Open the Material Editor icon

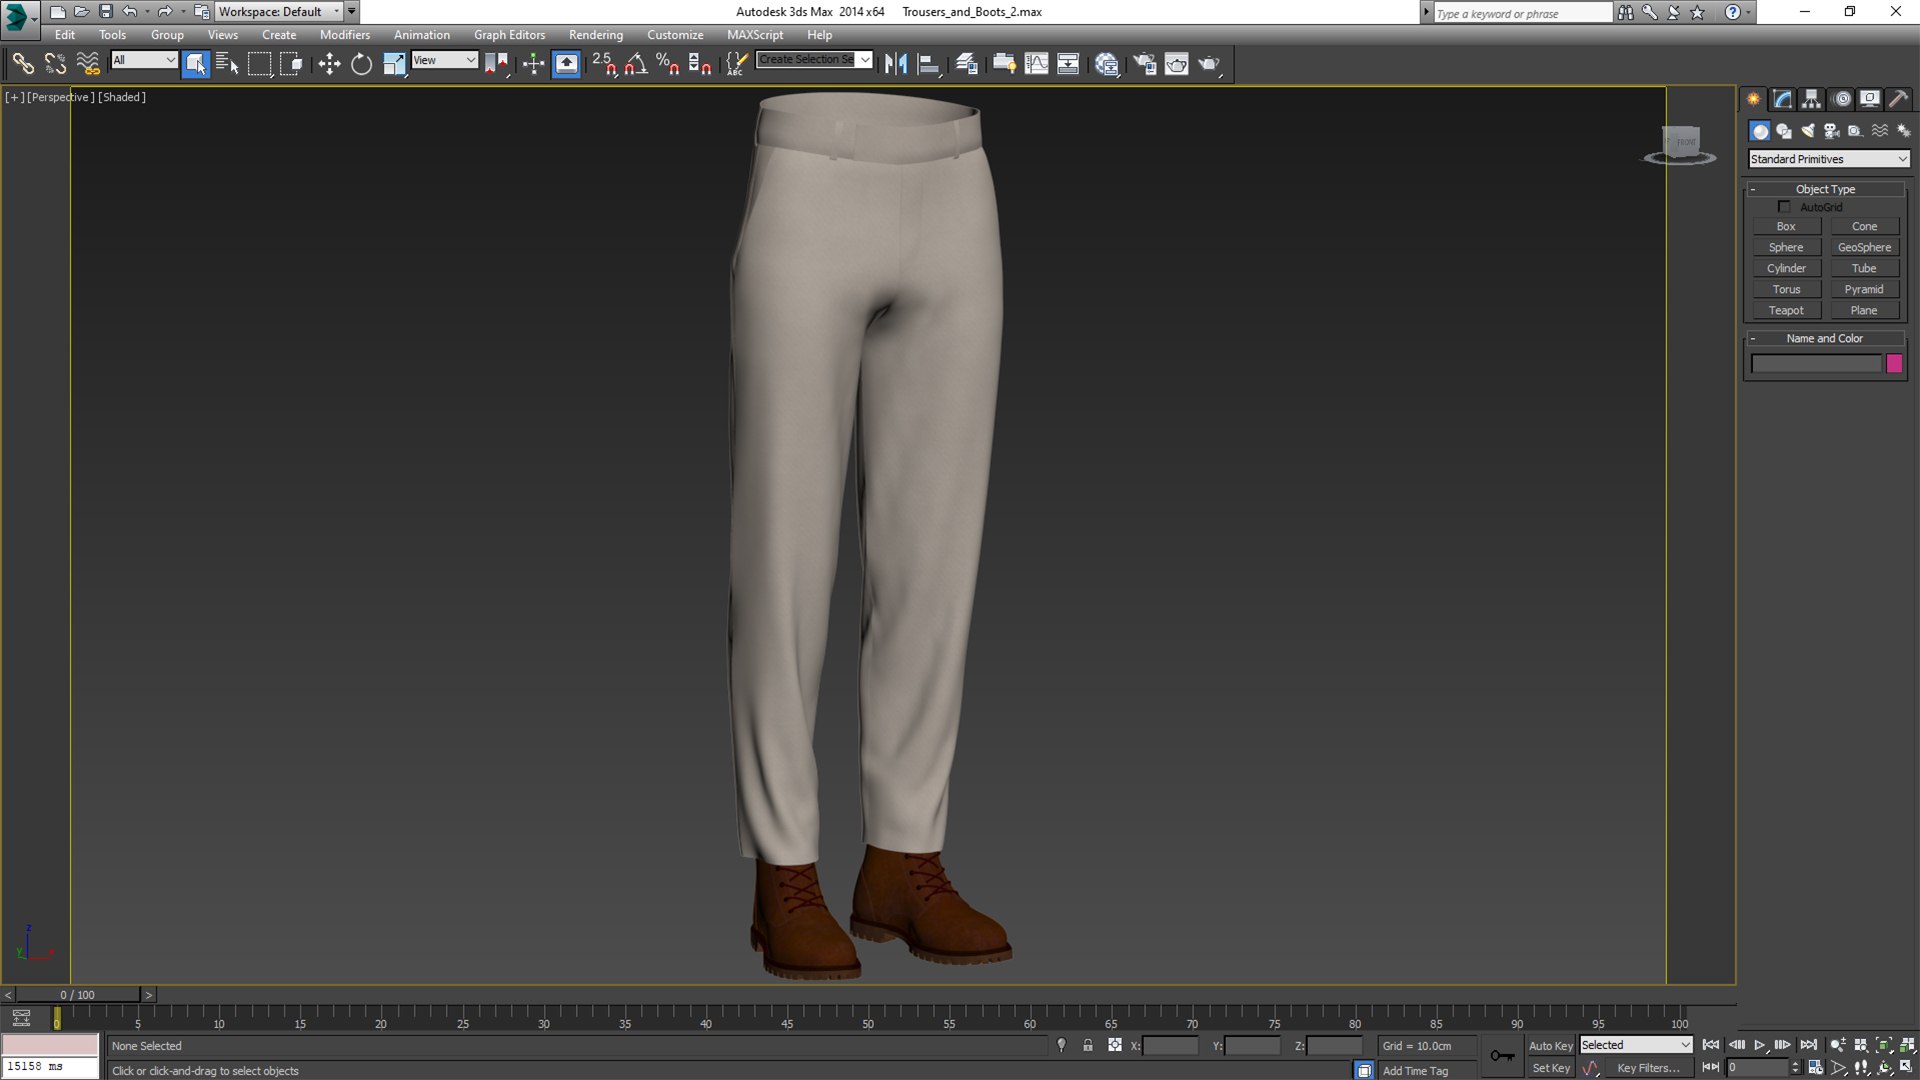1106,64
